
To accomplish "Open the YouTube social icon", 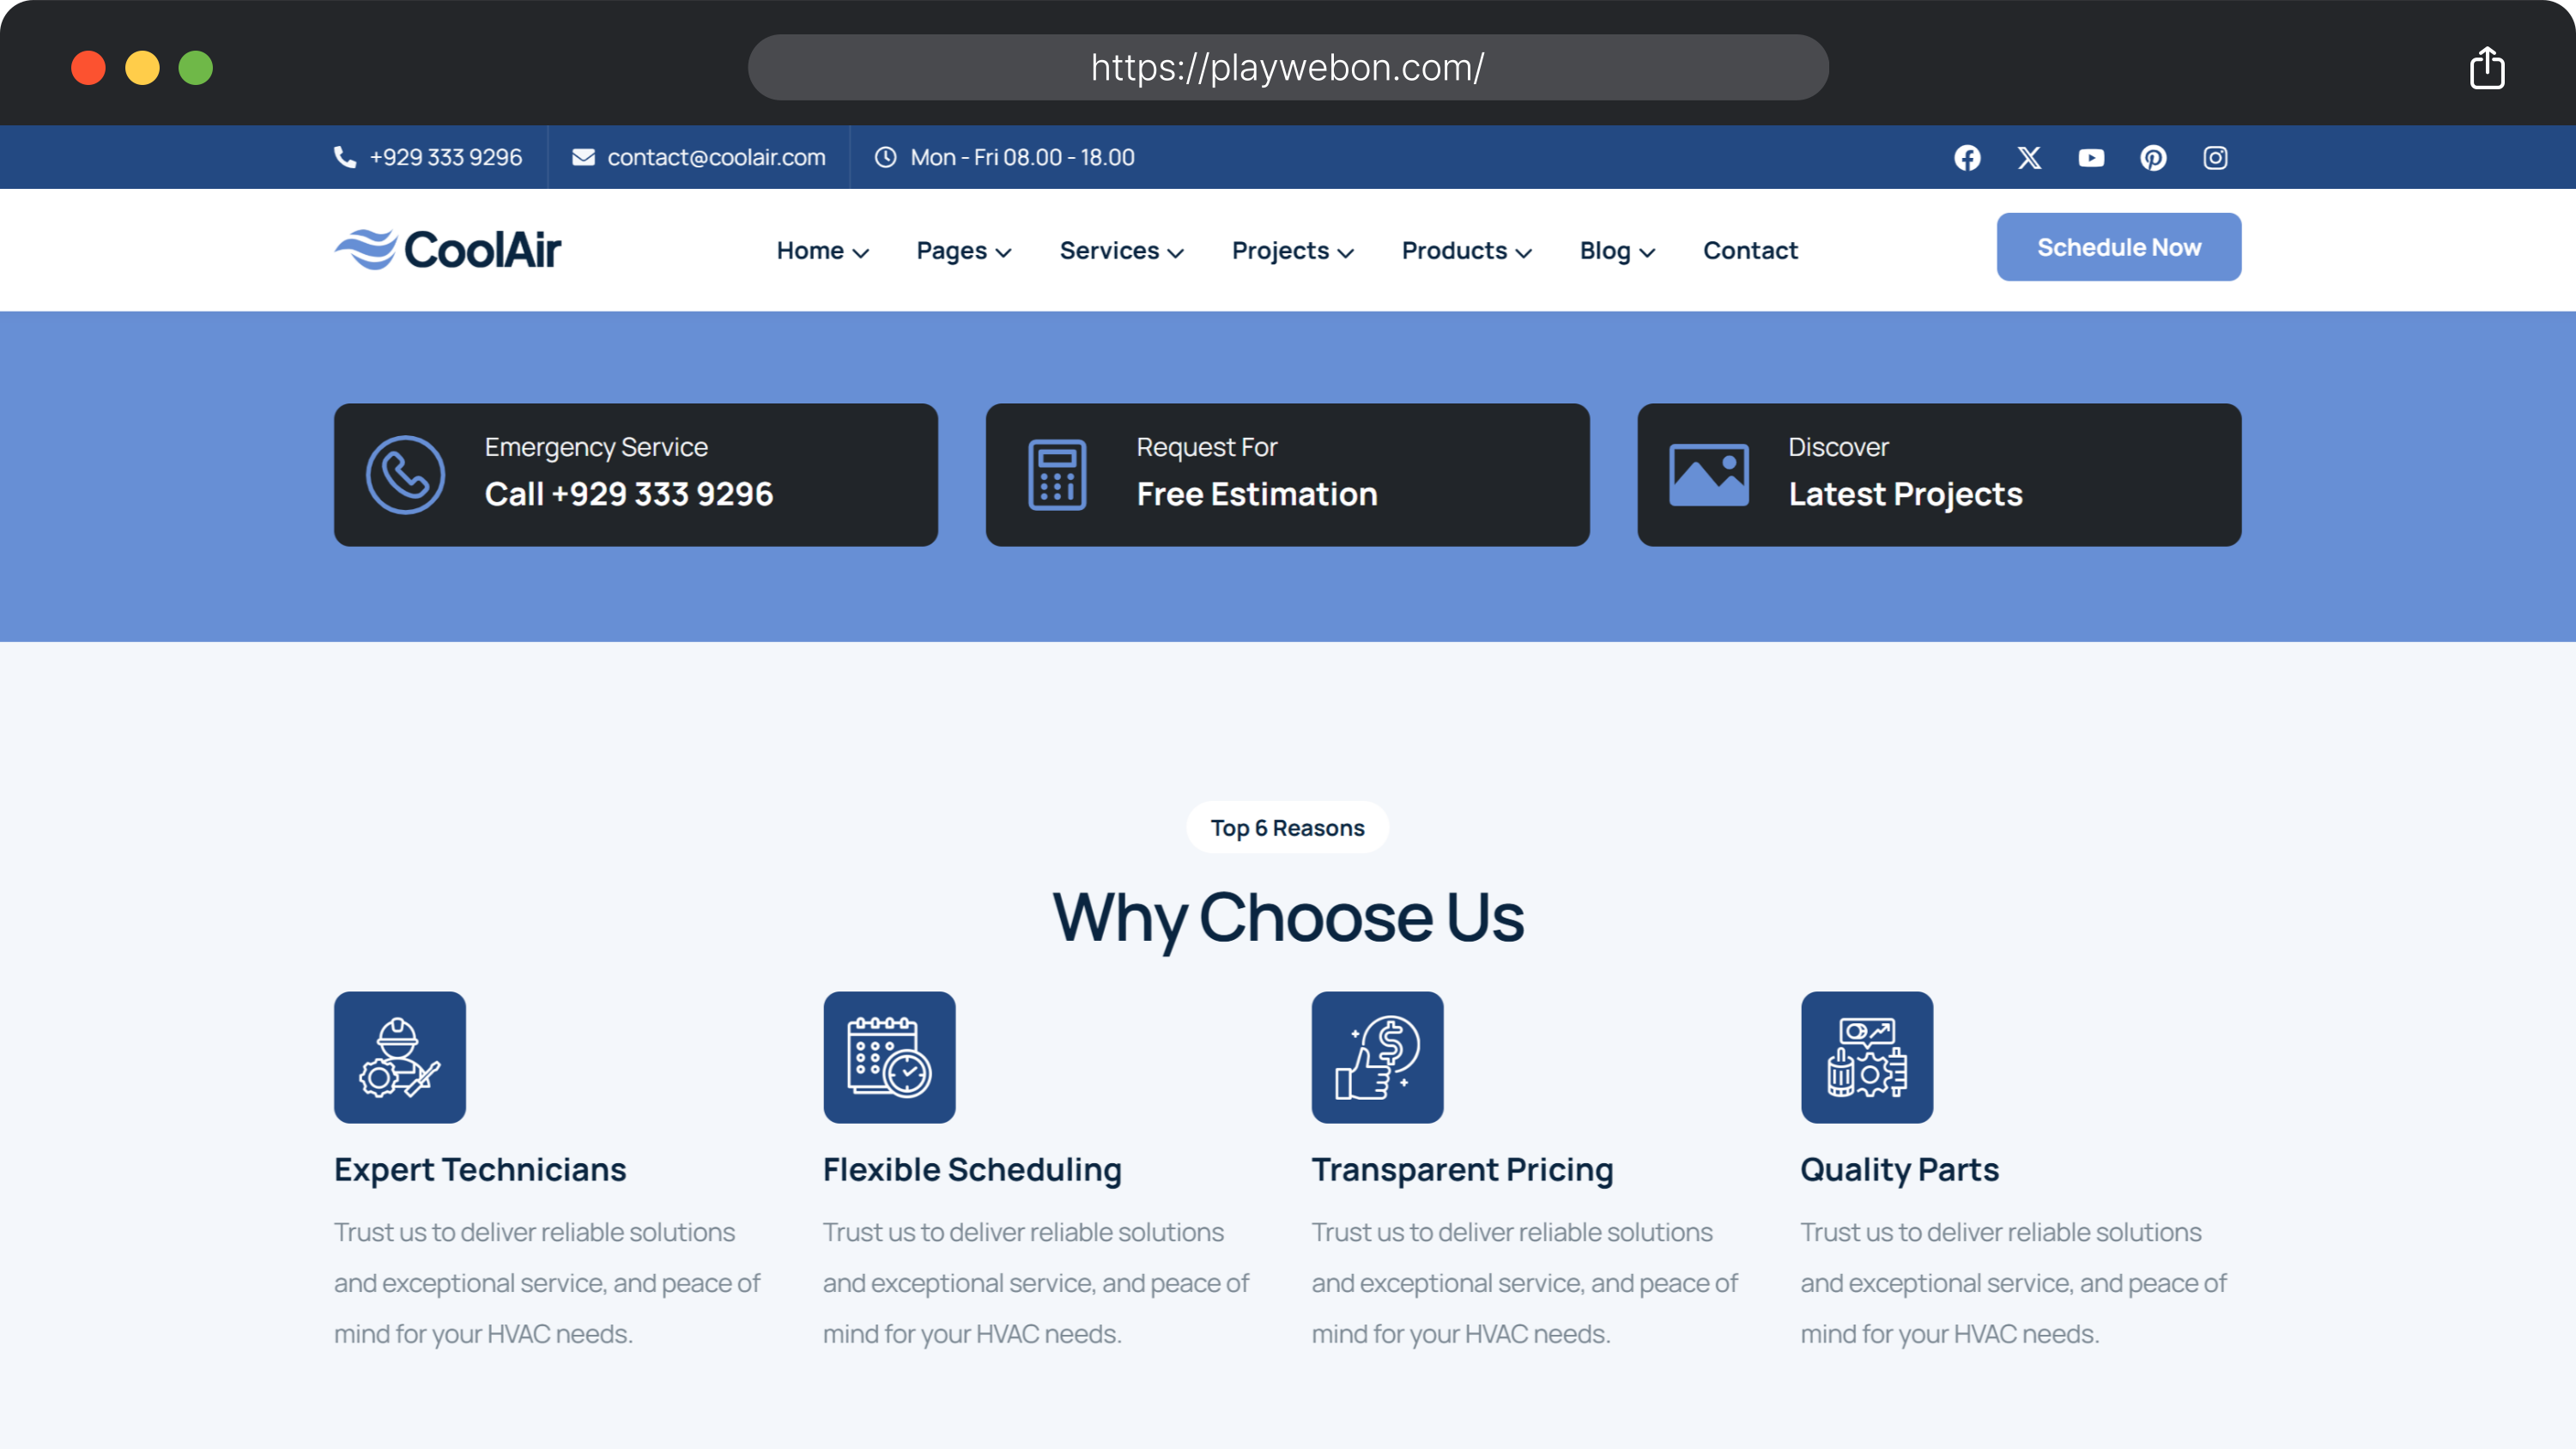I will tap(2091, 158).
